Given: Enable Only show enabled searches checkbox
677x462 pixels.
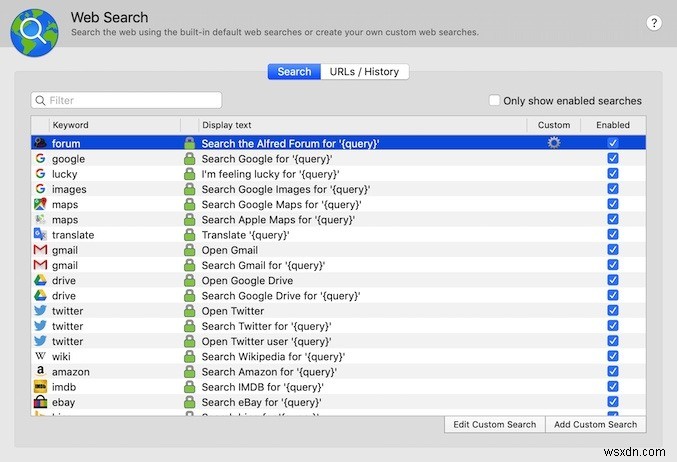Looking at the screenshot, I should click(494, 100).
